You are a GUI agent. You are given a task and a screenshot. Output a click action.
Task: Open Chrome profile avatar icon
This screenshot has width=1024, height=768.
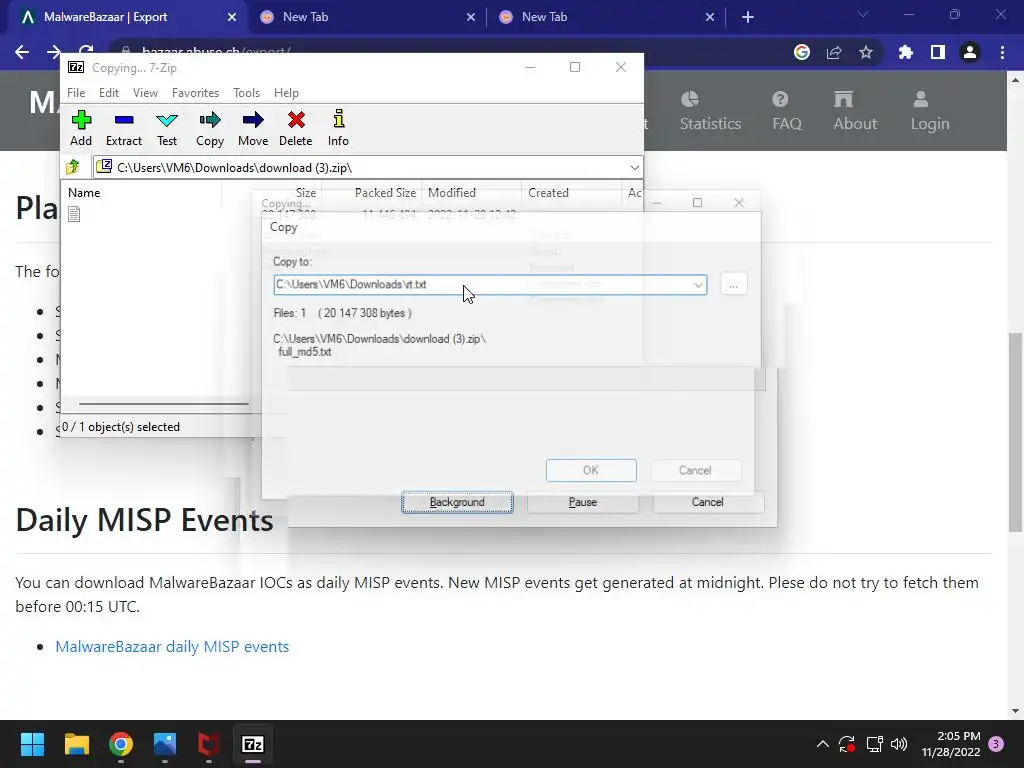[x=970, y=52]
